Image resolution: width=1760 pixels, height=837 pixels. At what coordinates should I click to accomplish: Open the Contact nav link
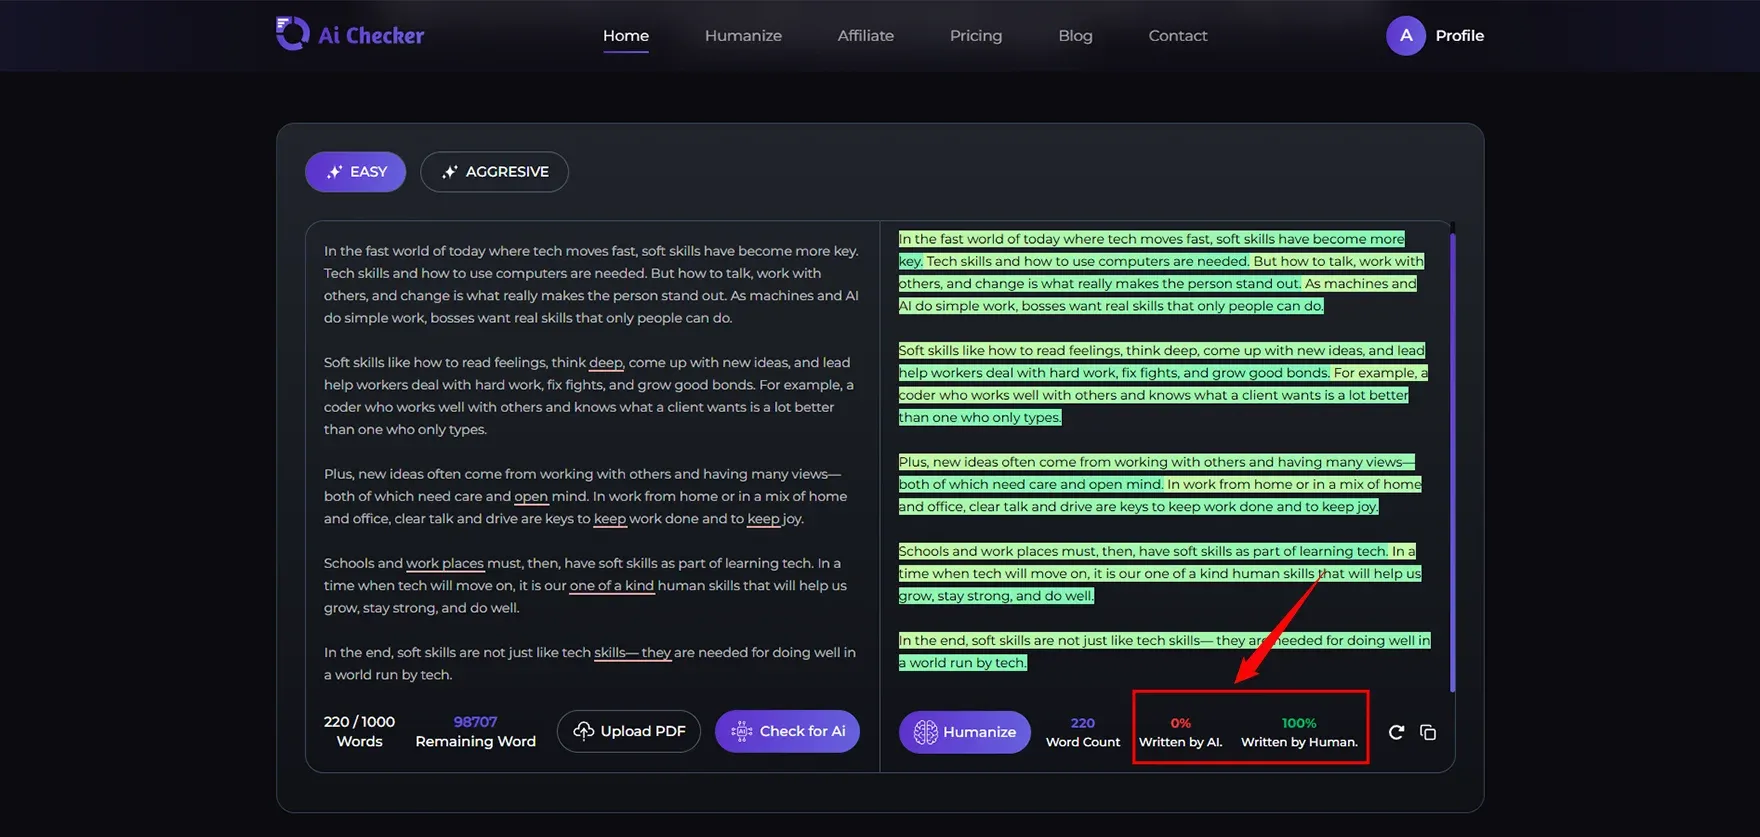click(1178, 36)
